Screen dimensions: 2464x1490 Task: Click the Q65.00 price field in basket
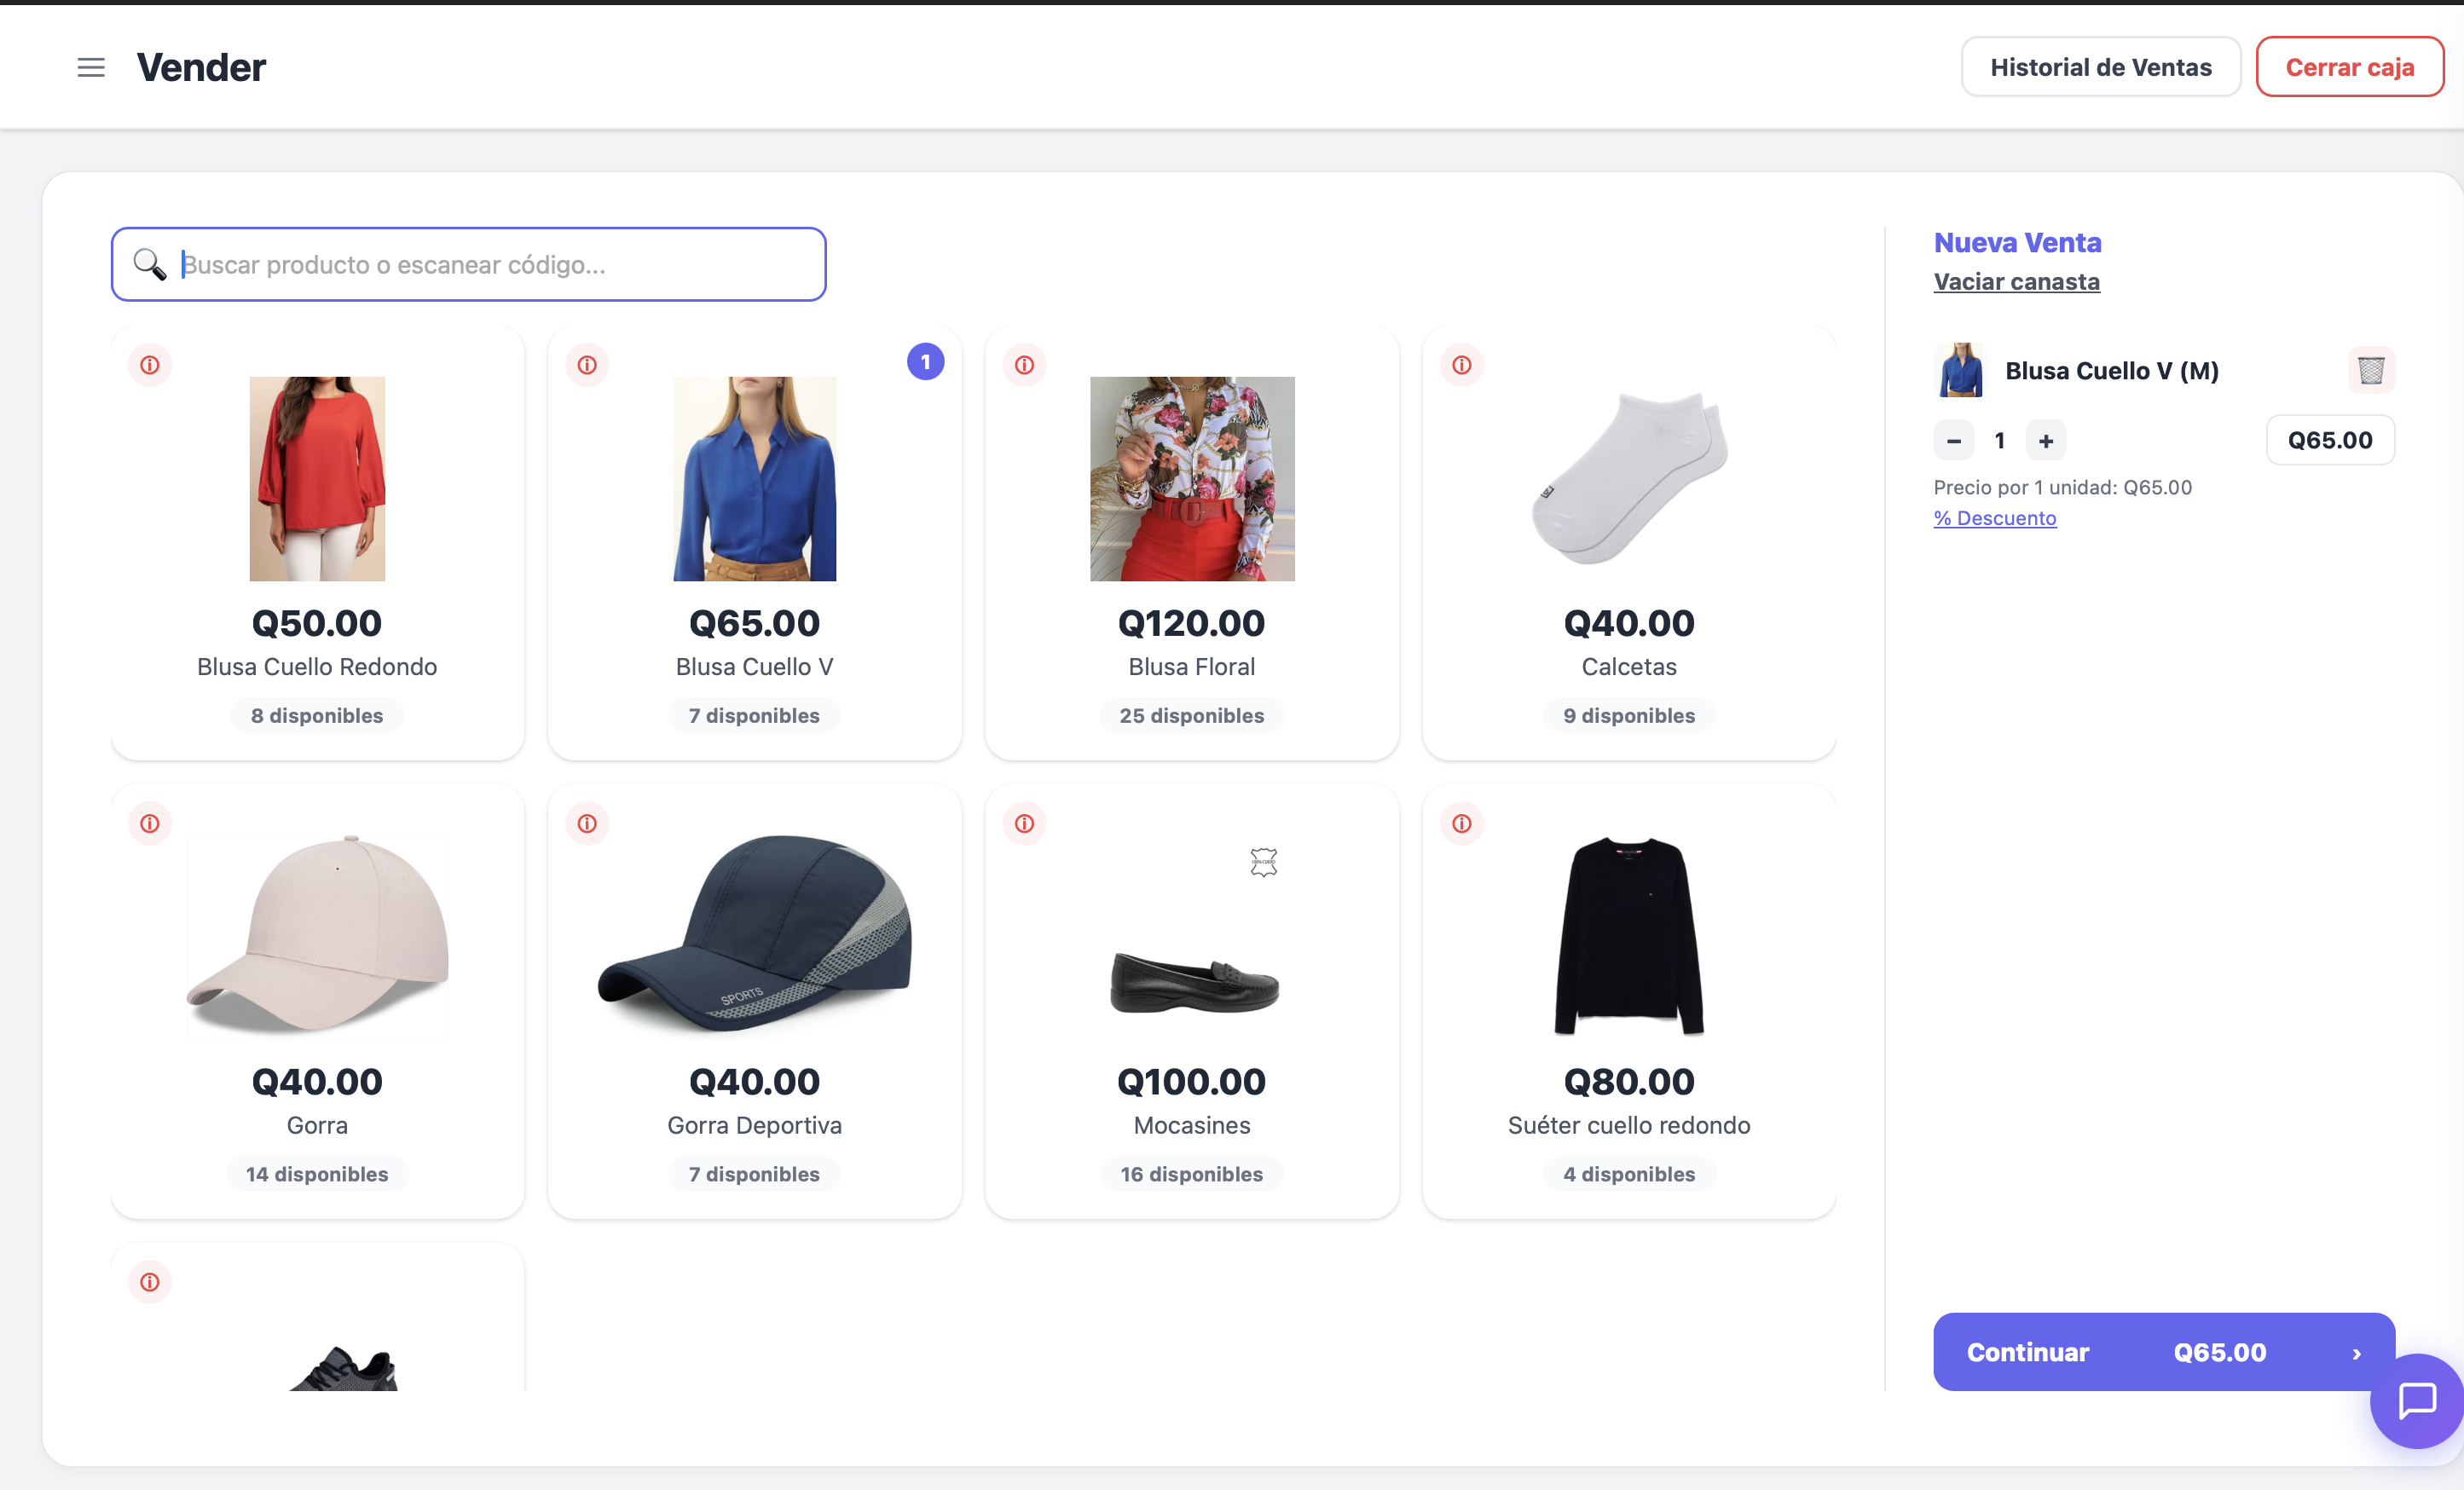2329,440
